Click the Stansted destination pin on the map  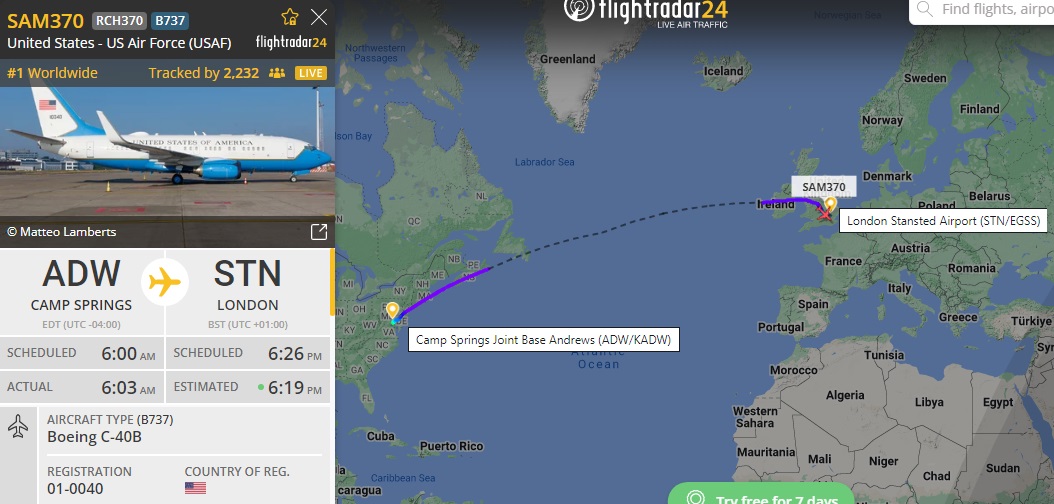pos(831,204)
